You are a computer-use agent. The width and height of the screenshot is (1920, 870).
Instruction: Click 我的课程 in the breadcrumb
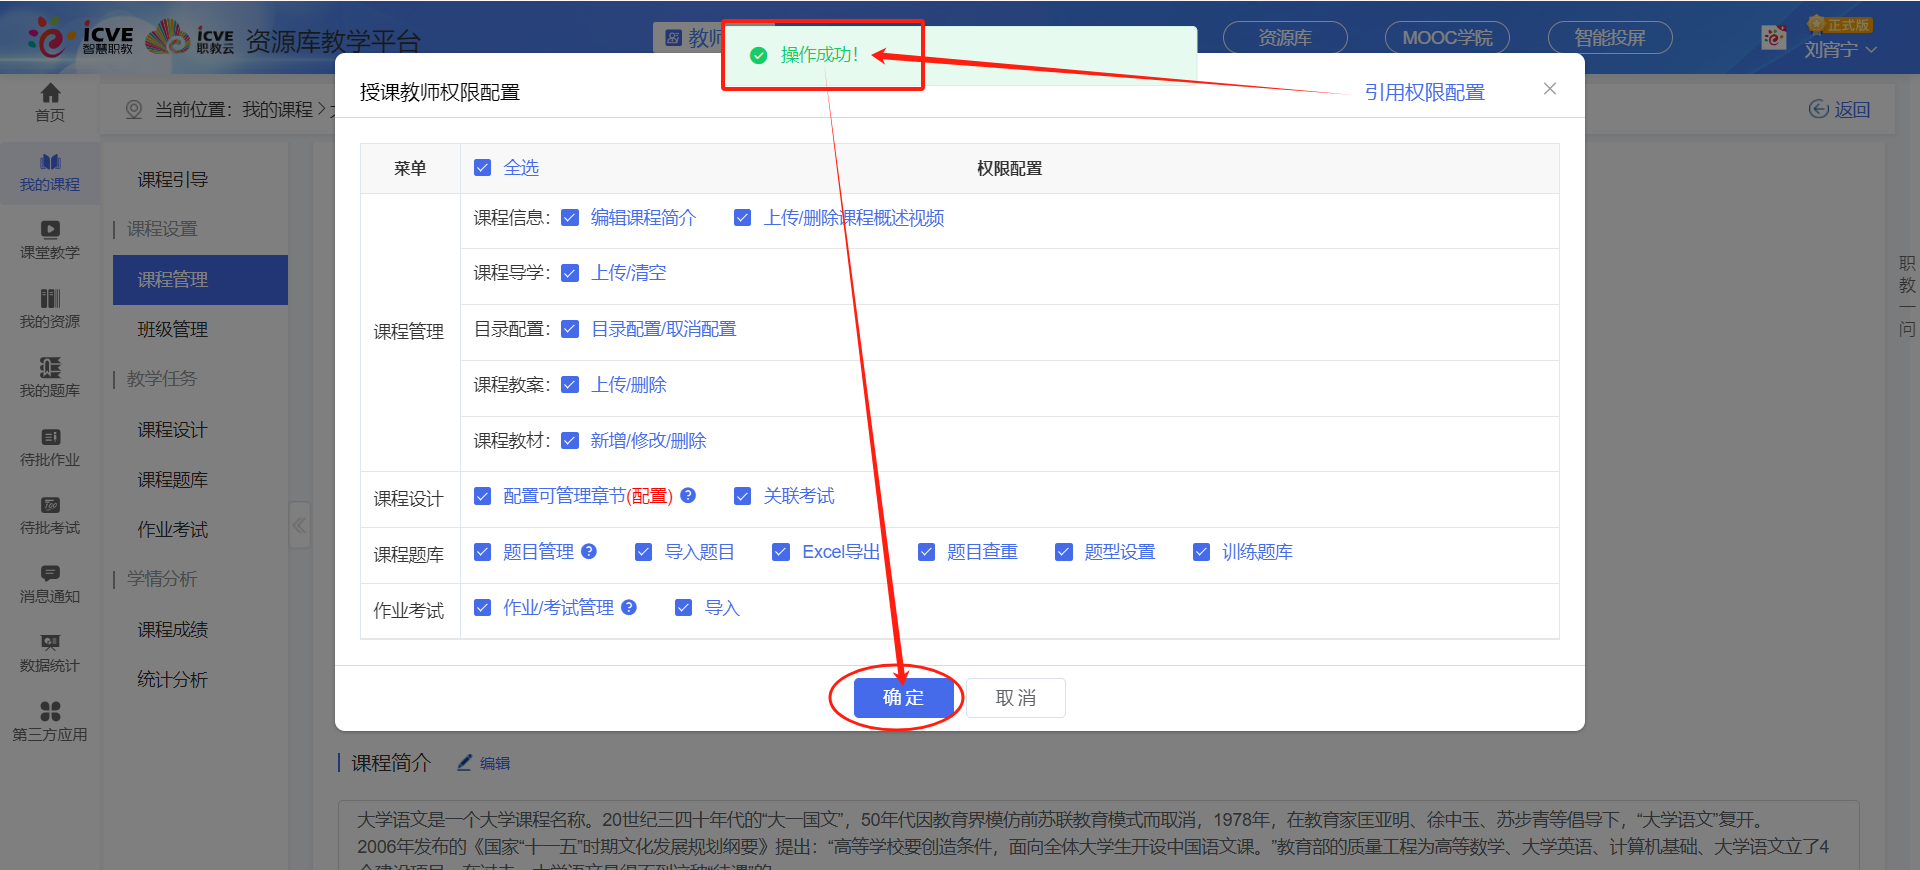(x=278, y=109)
